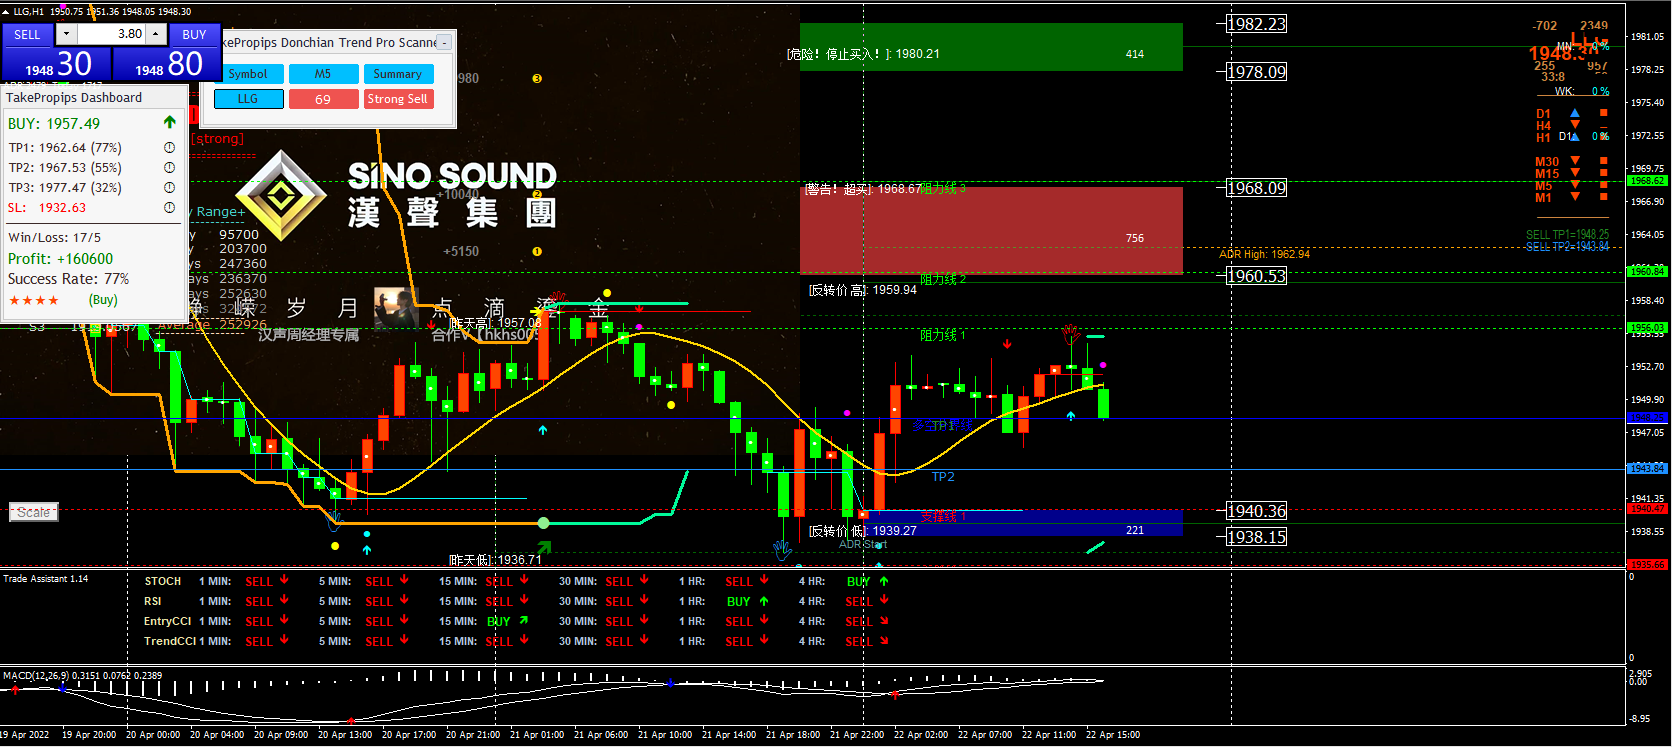
Task: Click the 1982.23 boxed price label
Action: coord(1257,24)
